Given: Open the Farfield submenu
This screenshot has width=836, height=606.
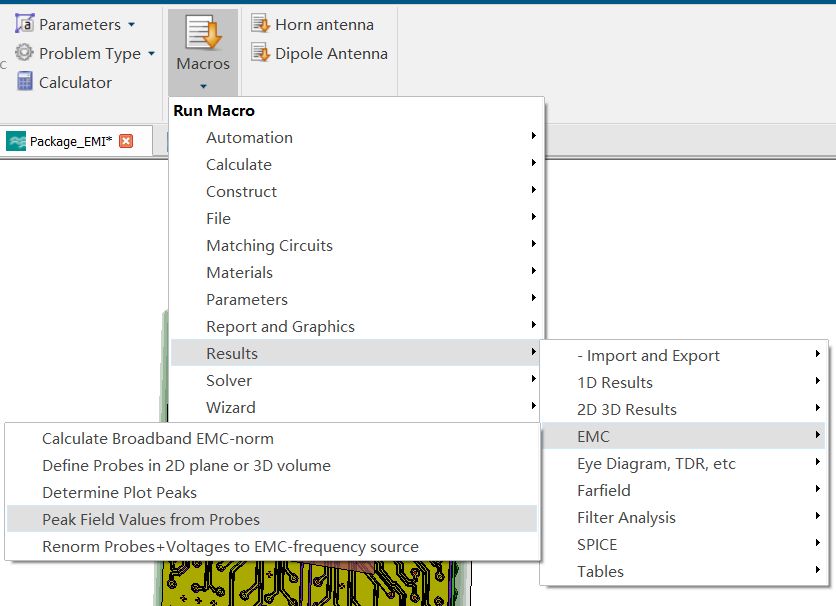Looking at the screenshot, I should (684, 490).
